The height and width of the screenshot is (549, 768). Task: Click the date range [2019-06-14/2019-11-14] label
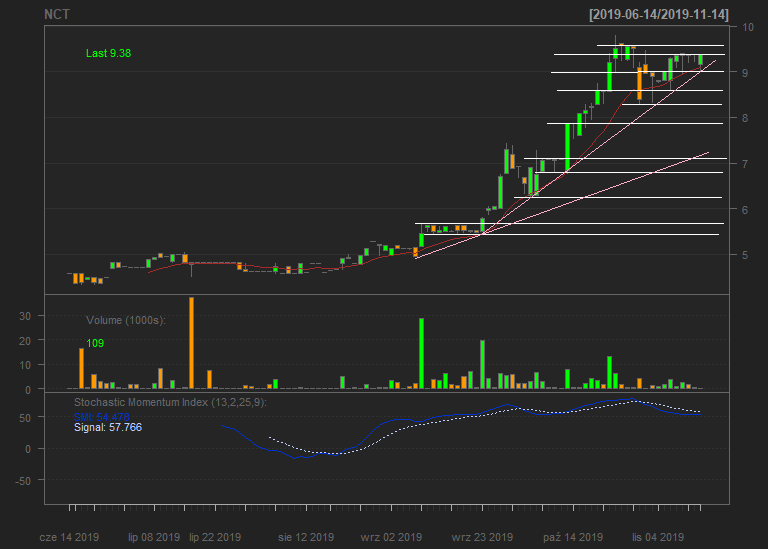(x=659, y=15)
